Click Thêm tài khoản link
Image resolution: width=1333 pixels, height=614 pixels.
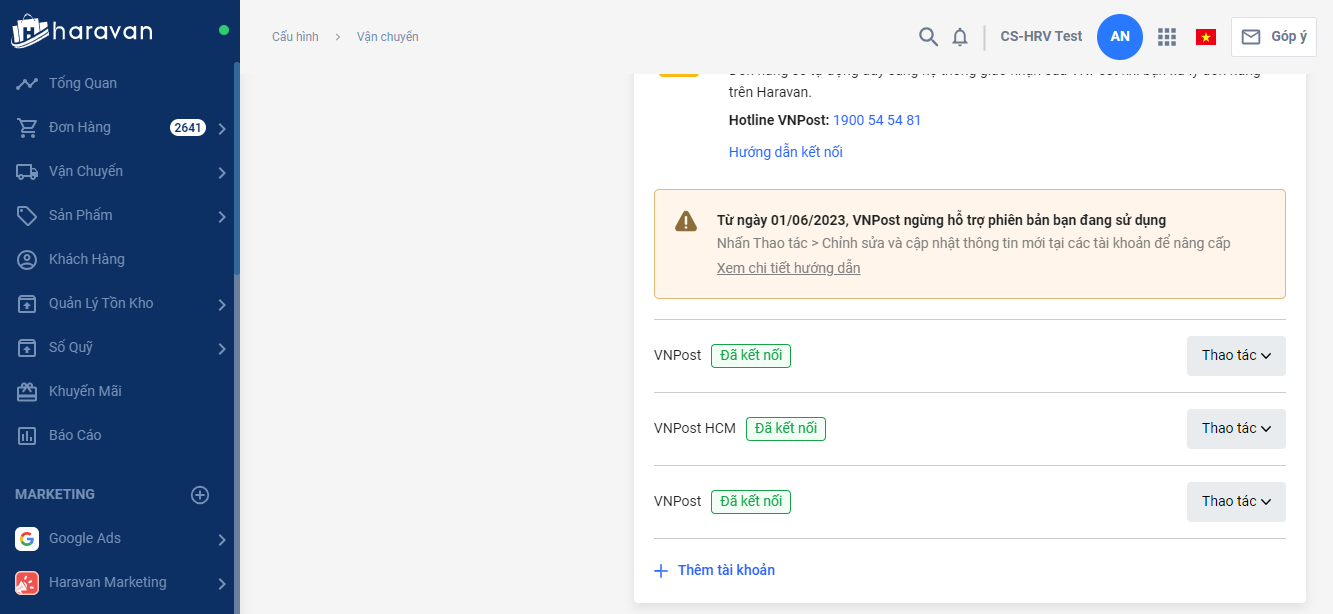pos(725,571)
